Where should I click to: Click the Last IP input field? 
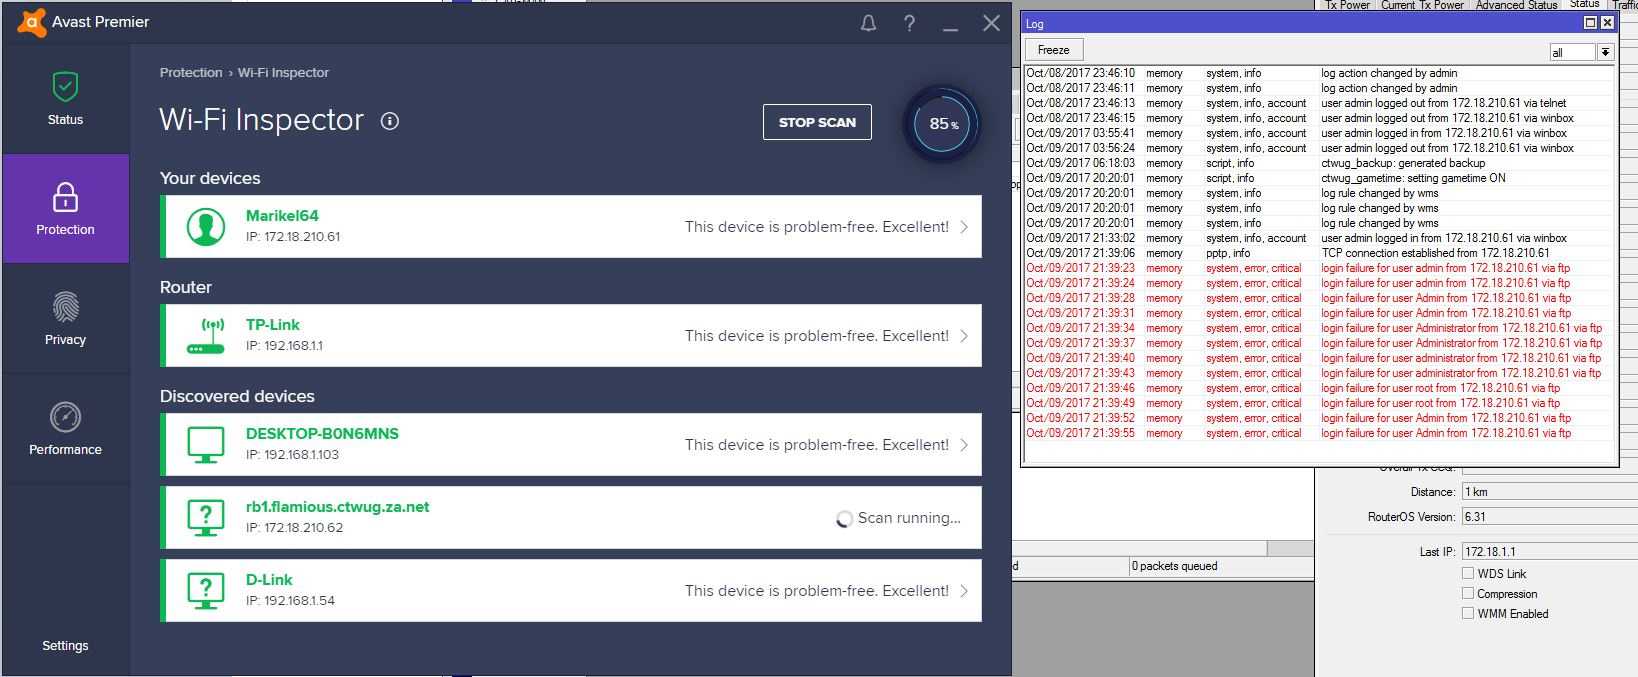pyautogui.click(x=1548, y=551)
